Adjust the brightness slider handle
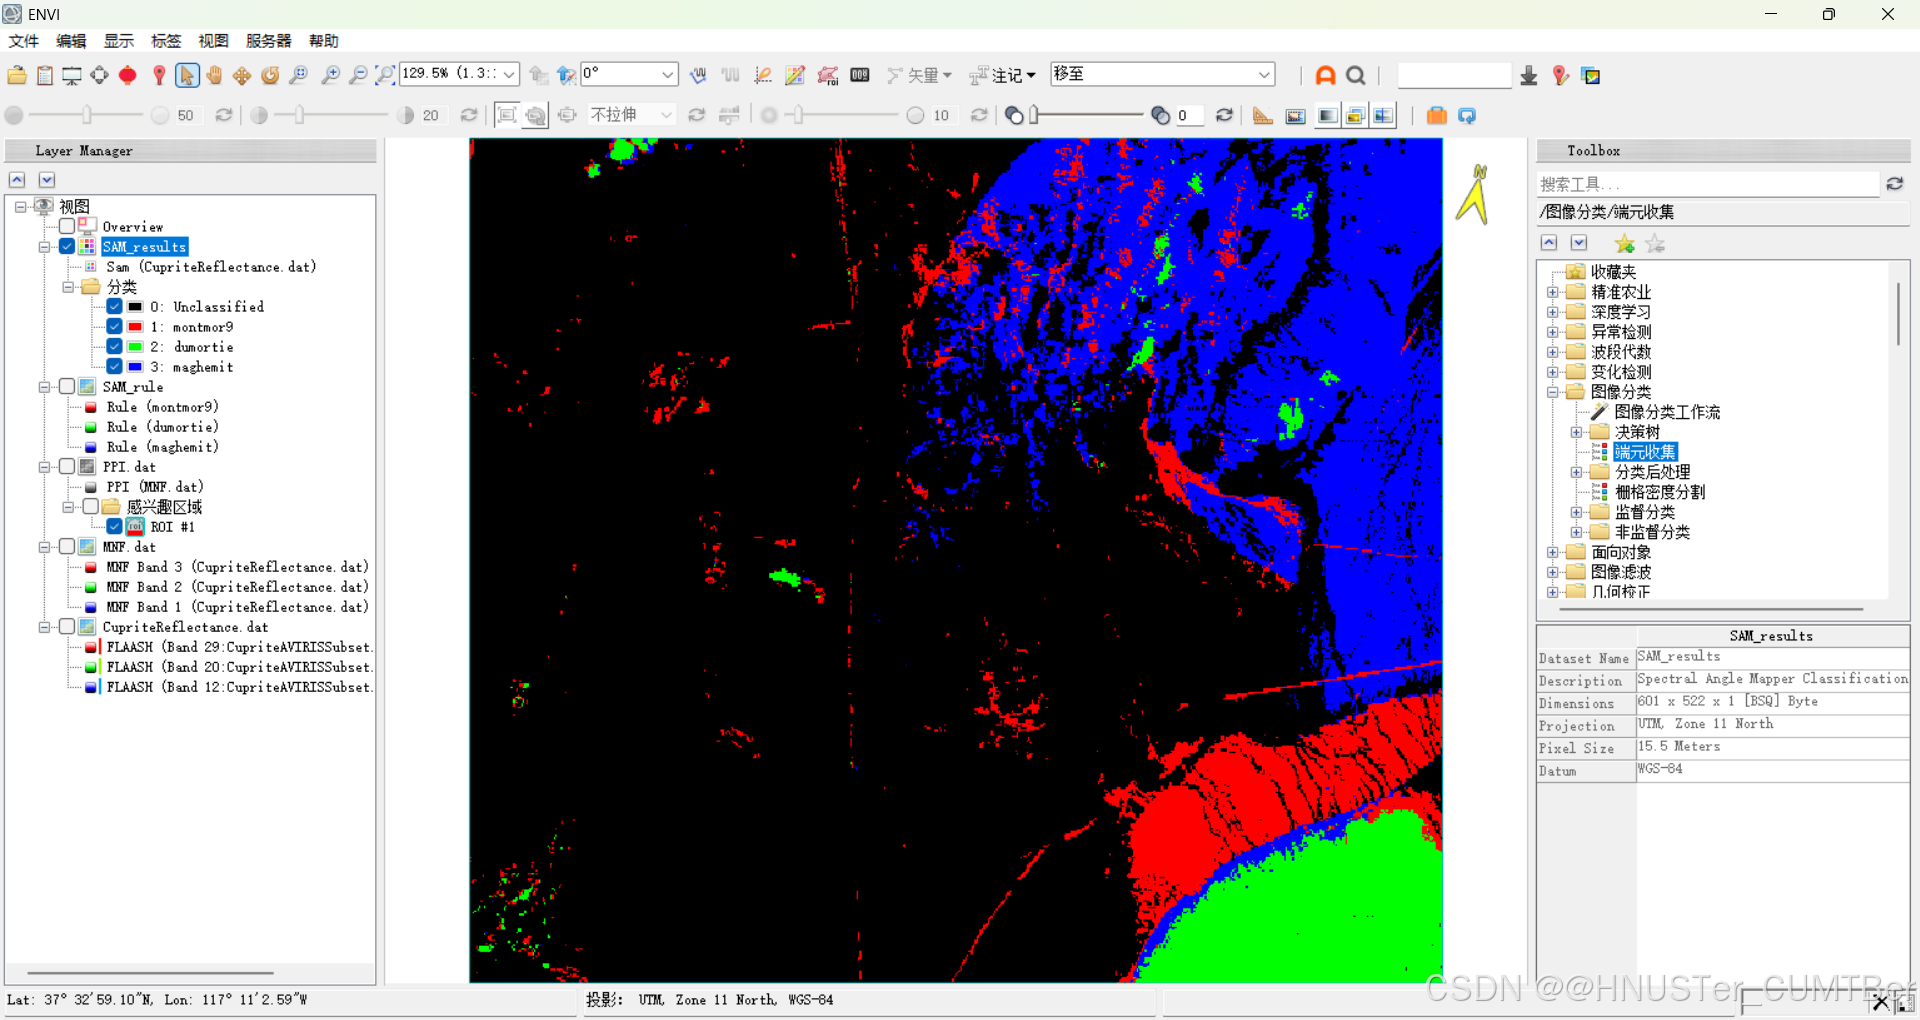This screenshot has height=1020, width=1920. pos(87,115)
